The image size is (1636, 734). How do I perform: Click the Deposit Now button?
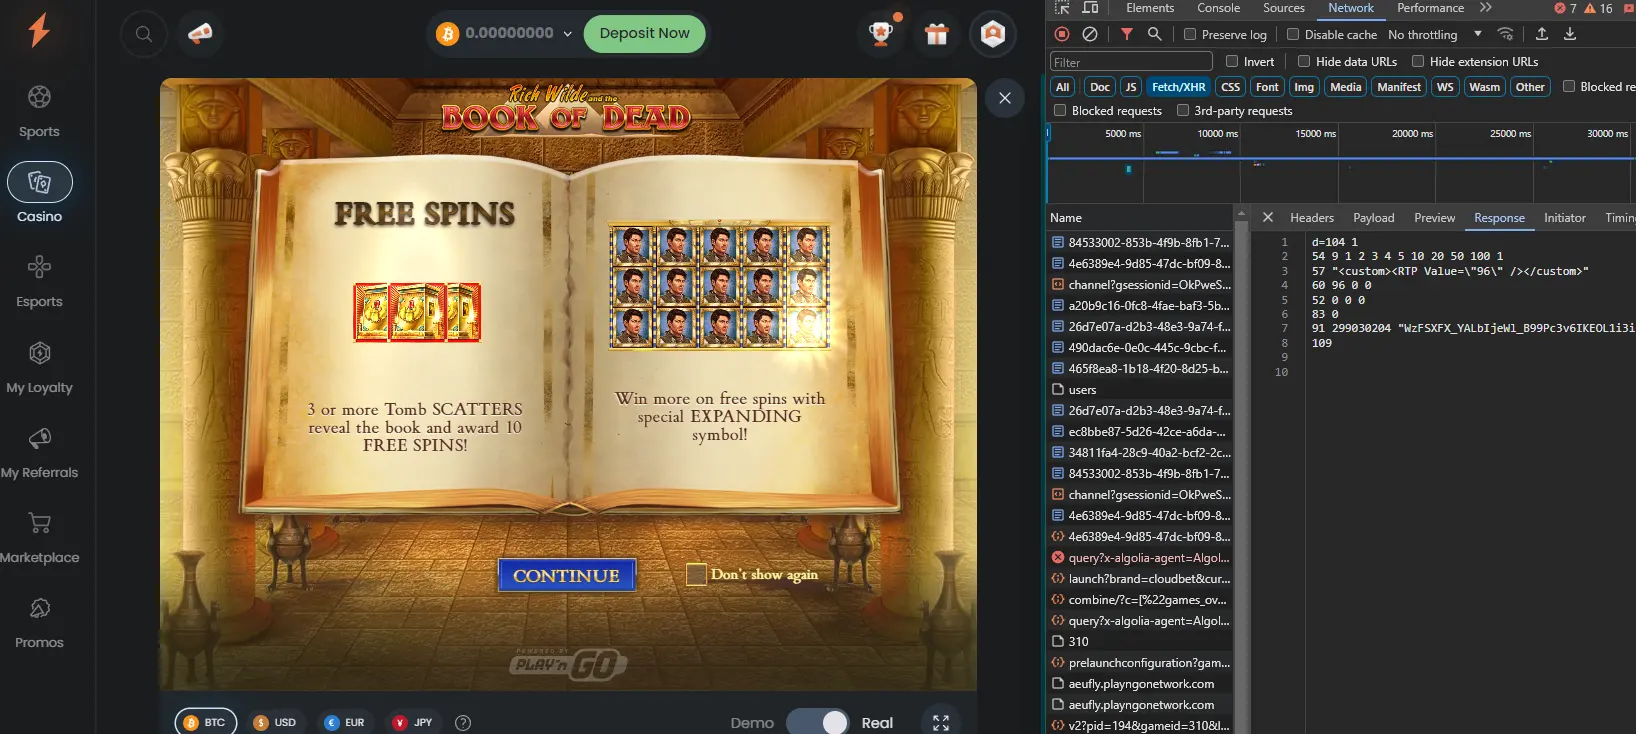click(645, 33)
